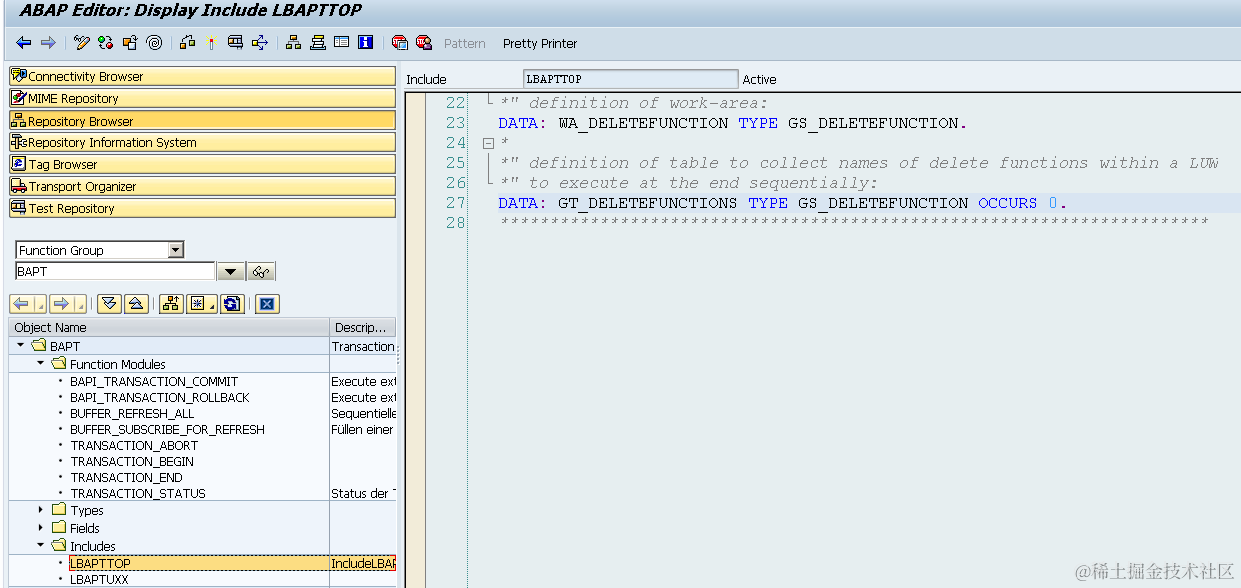The height and width of the screenshot is (588, 1241).
Task: Open the Connectivity Browser tab
Action: [202, 76]
